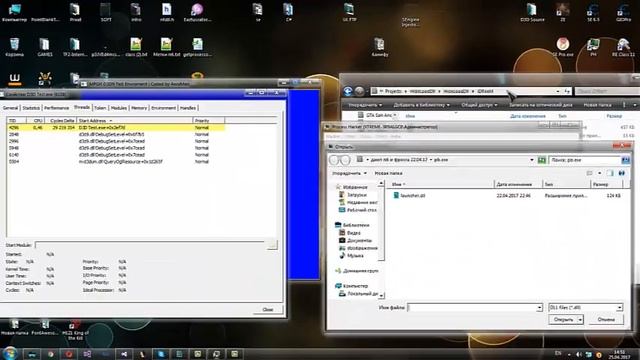Open the help icon in Открыть dialog

point(622,173)
